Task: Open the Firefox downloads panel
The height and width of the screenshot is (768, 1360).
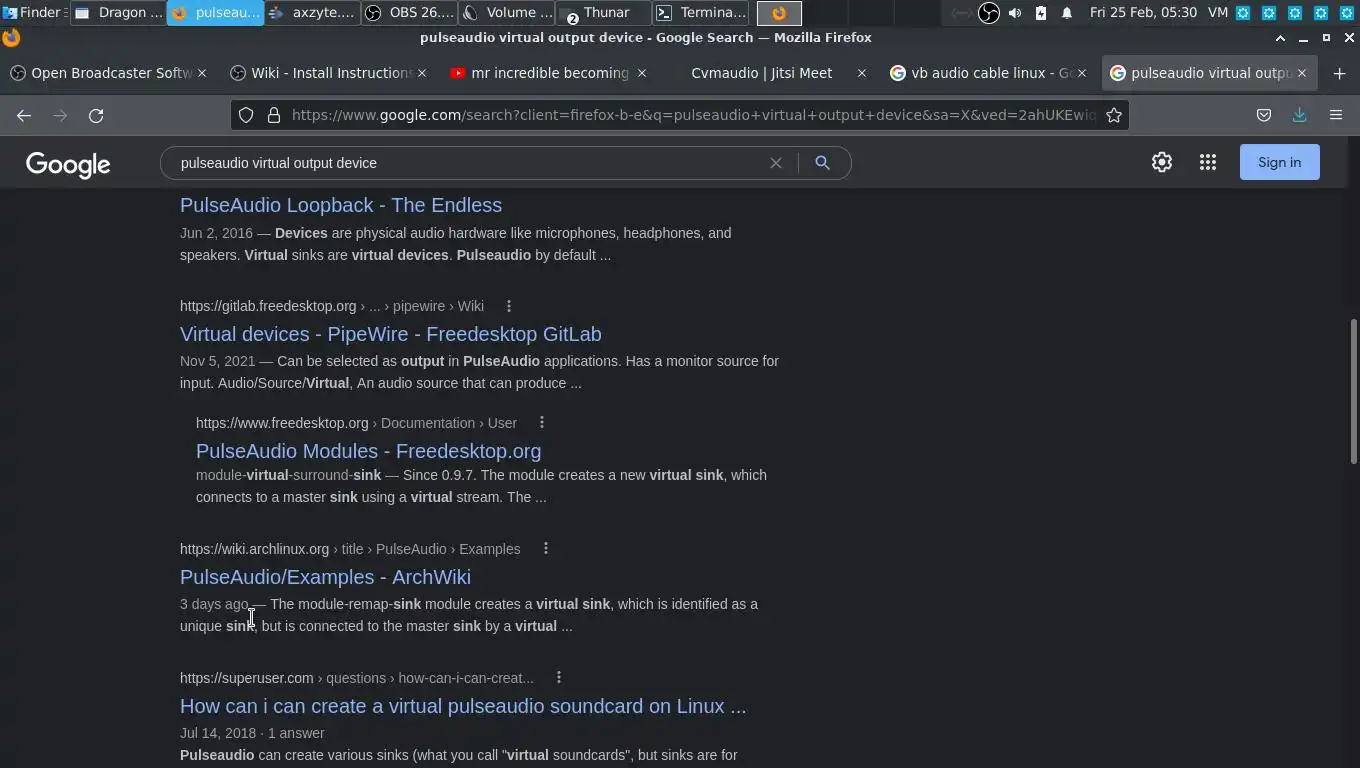Action: (x=1300, y=115)
